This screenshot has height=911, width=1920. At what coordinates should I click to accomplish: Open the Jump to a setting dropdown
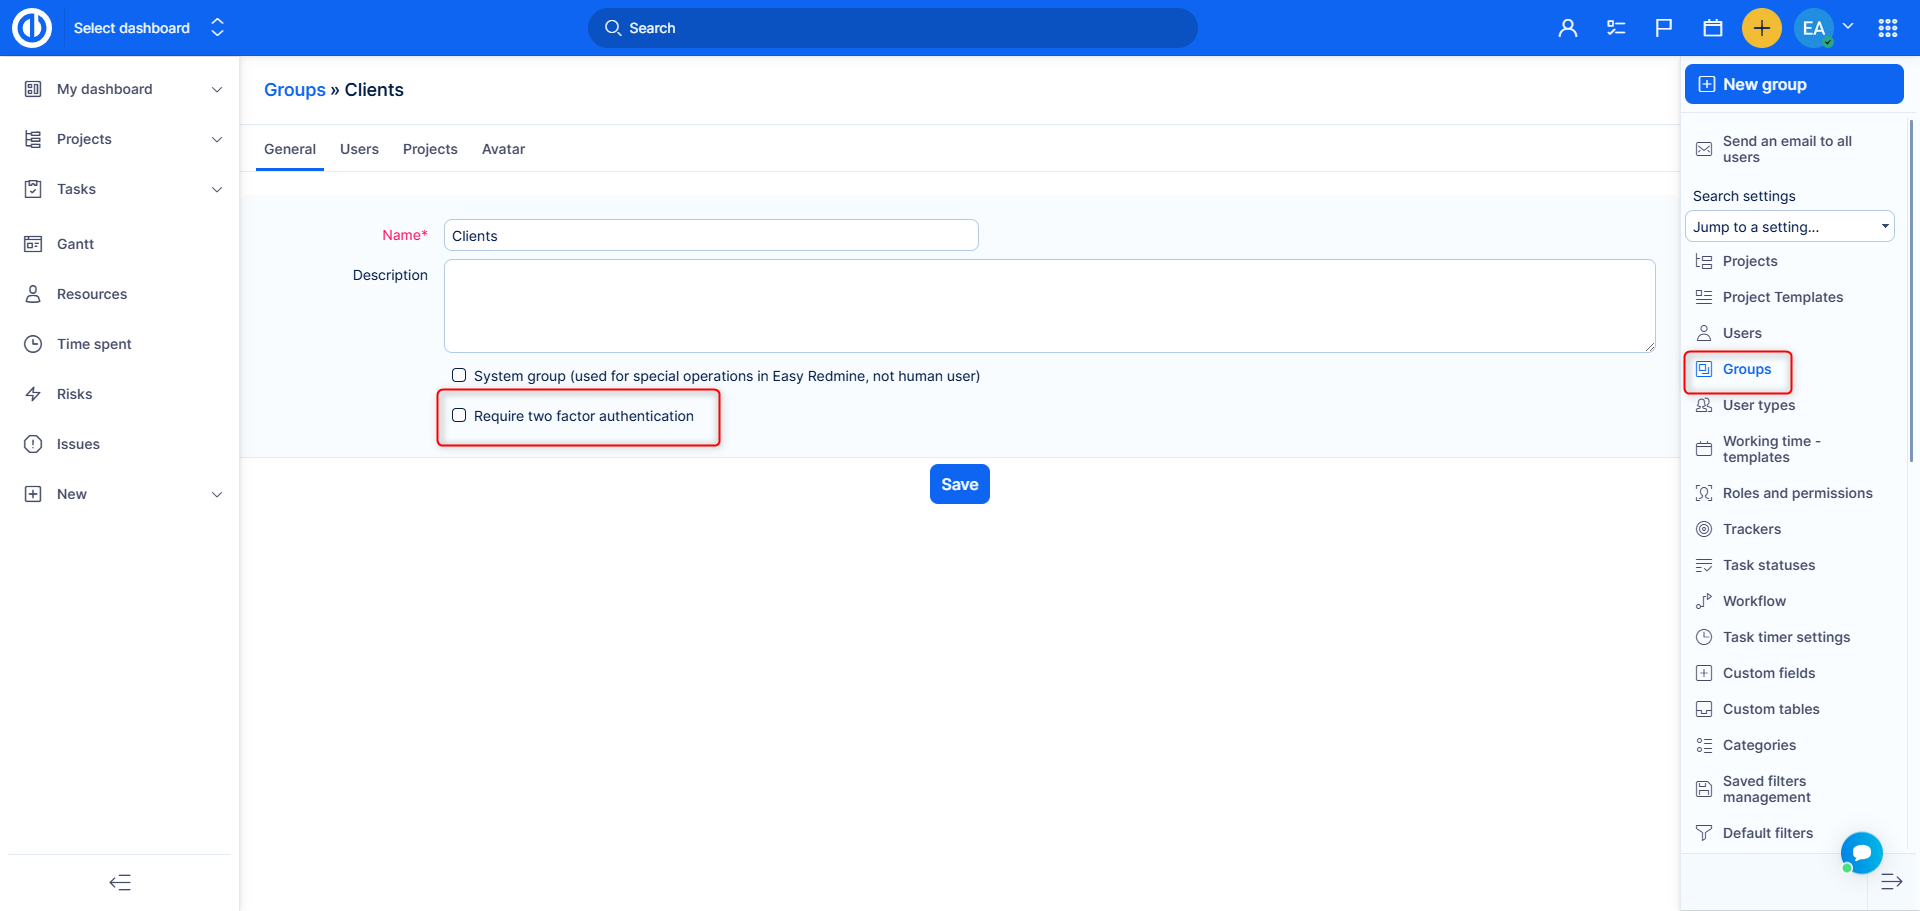(x=1789, y=227)
